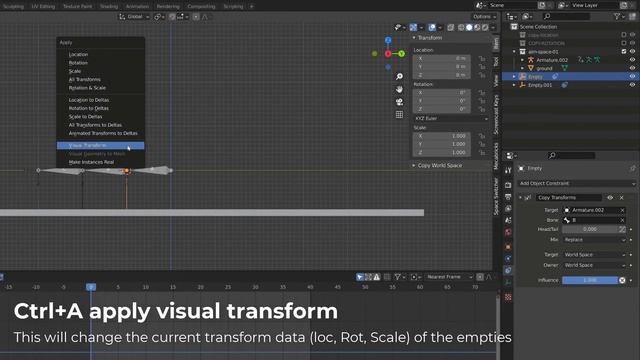This screenshot has height=360, width=640.
Task: Switch to Scripting workspace tab
Action: pyautogui.click(x=233, y=6)
